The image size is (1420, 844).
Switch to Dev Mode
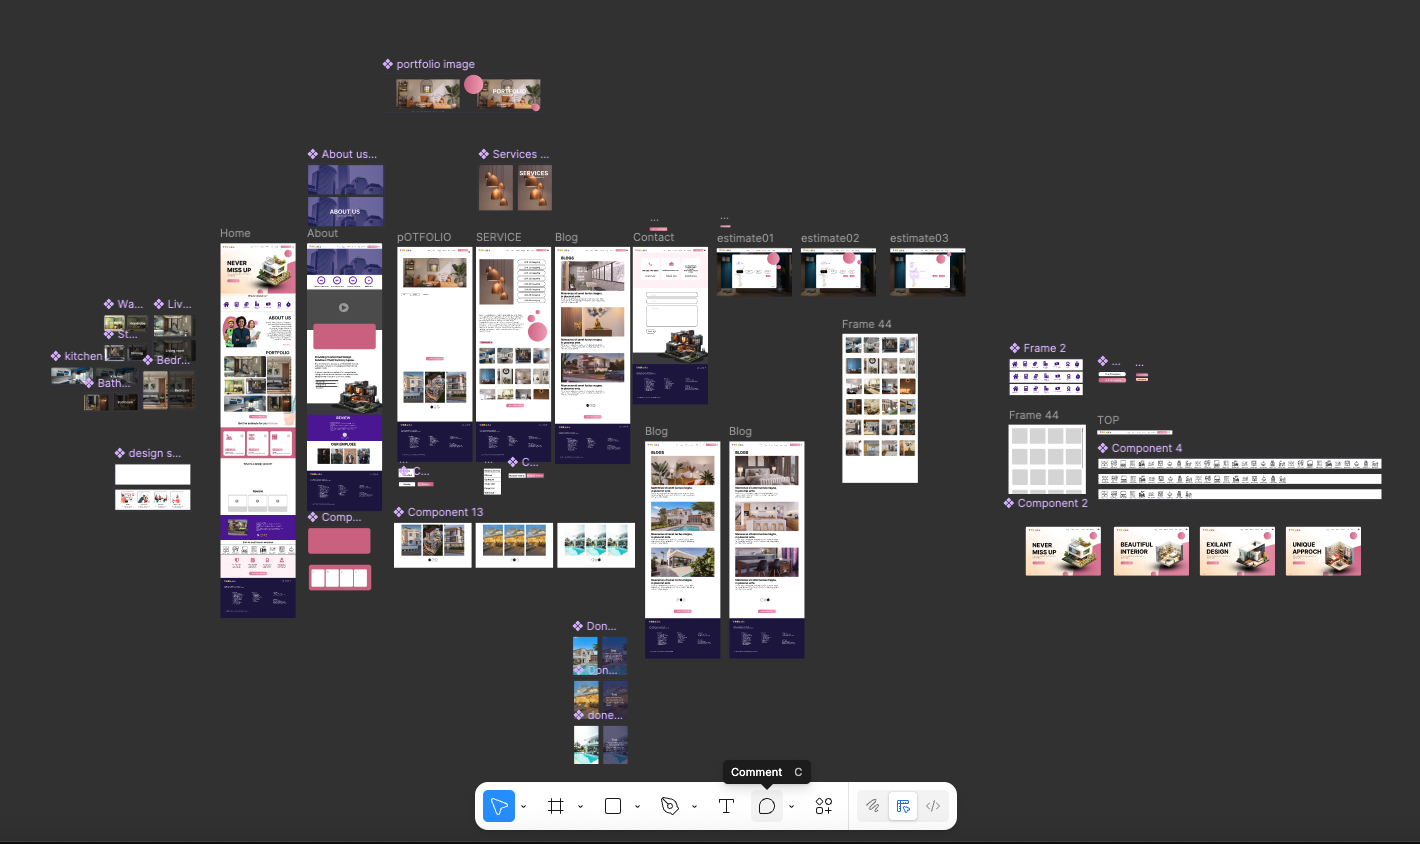point(933,806)
